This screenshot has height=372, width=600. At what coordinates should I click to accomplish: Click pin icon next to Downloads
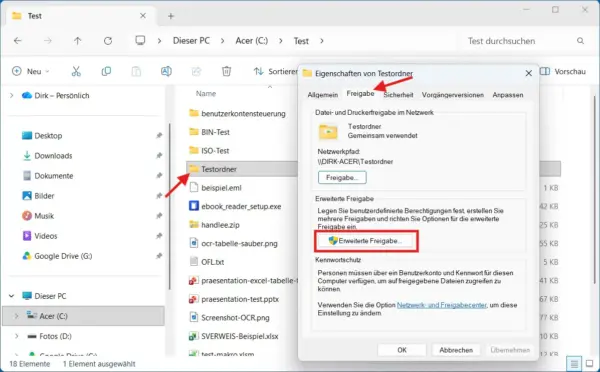(x=159, y=155)
